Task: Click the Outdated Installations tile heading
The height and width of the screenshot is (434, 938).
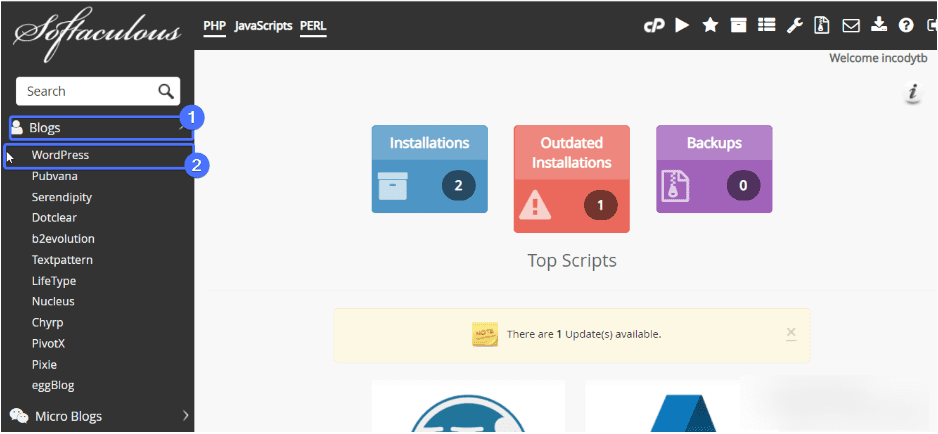Action: (x=571, y=153)
